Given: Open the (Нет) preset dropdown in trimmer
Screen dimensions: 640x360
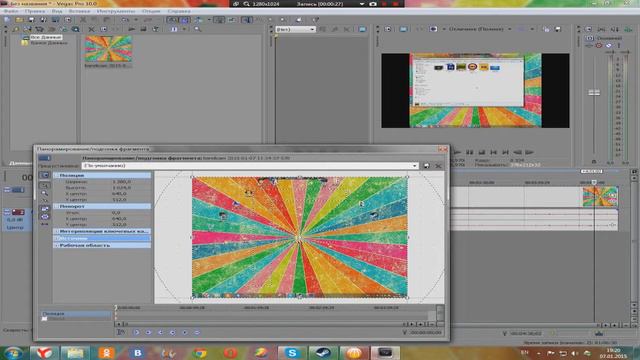Looking at the screenshot, I should (x=295, y=29).
